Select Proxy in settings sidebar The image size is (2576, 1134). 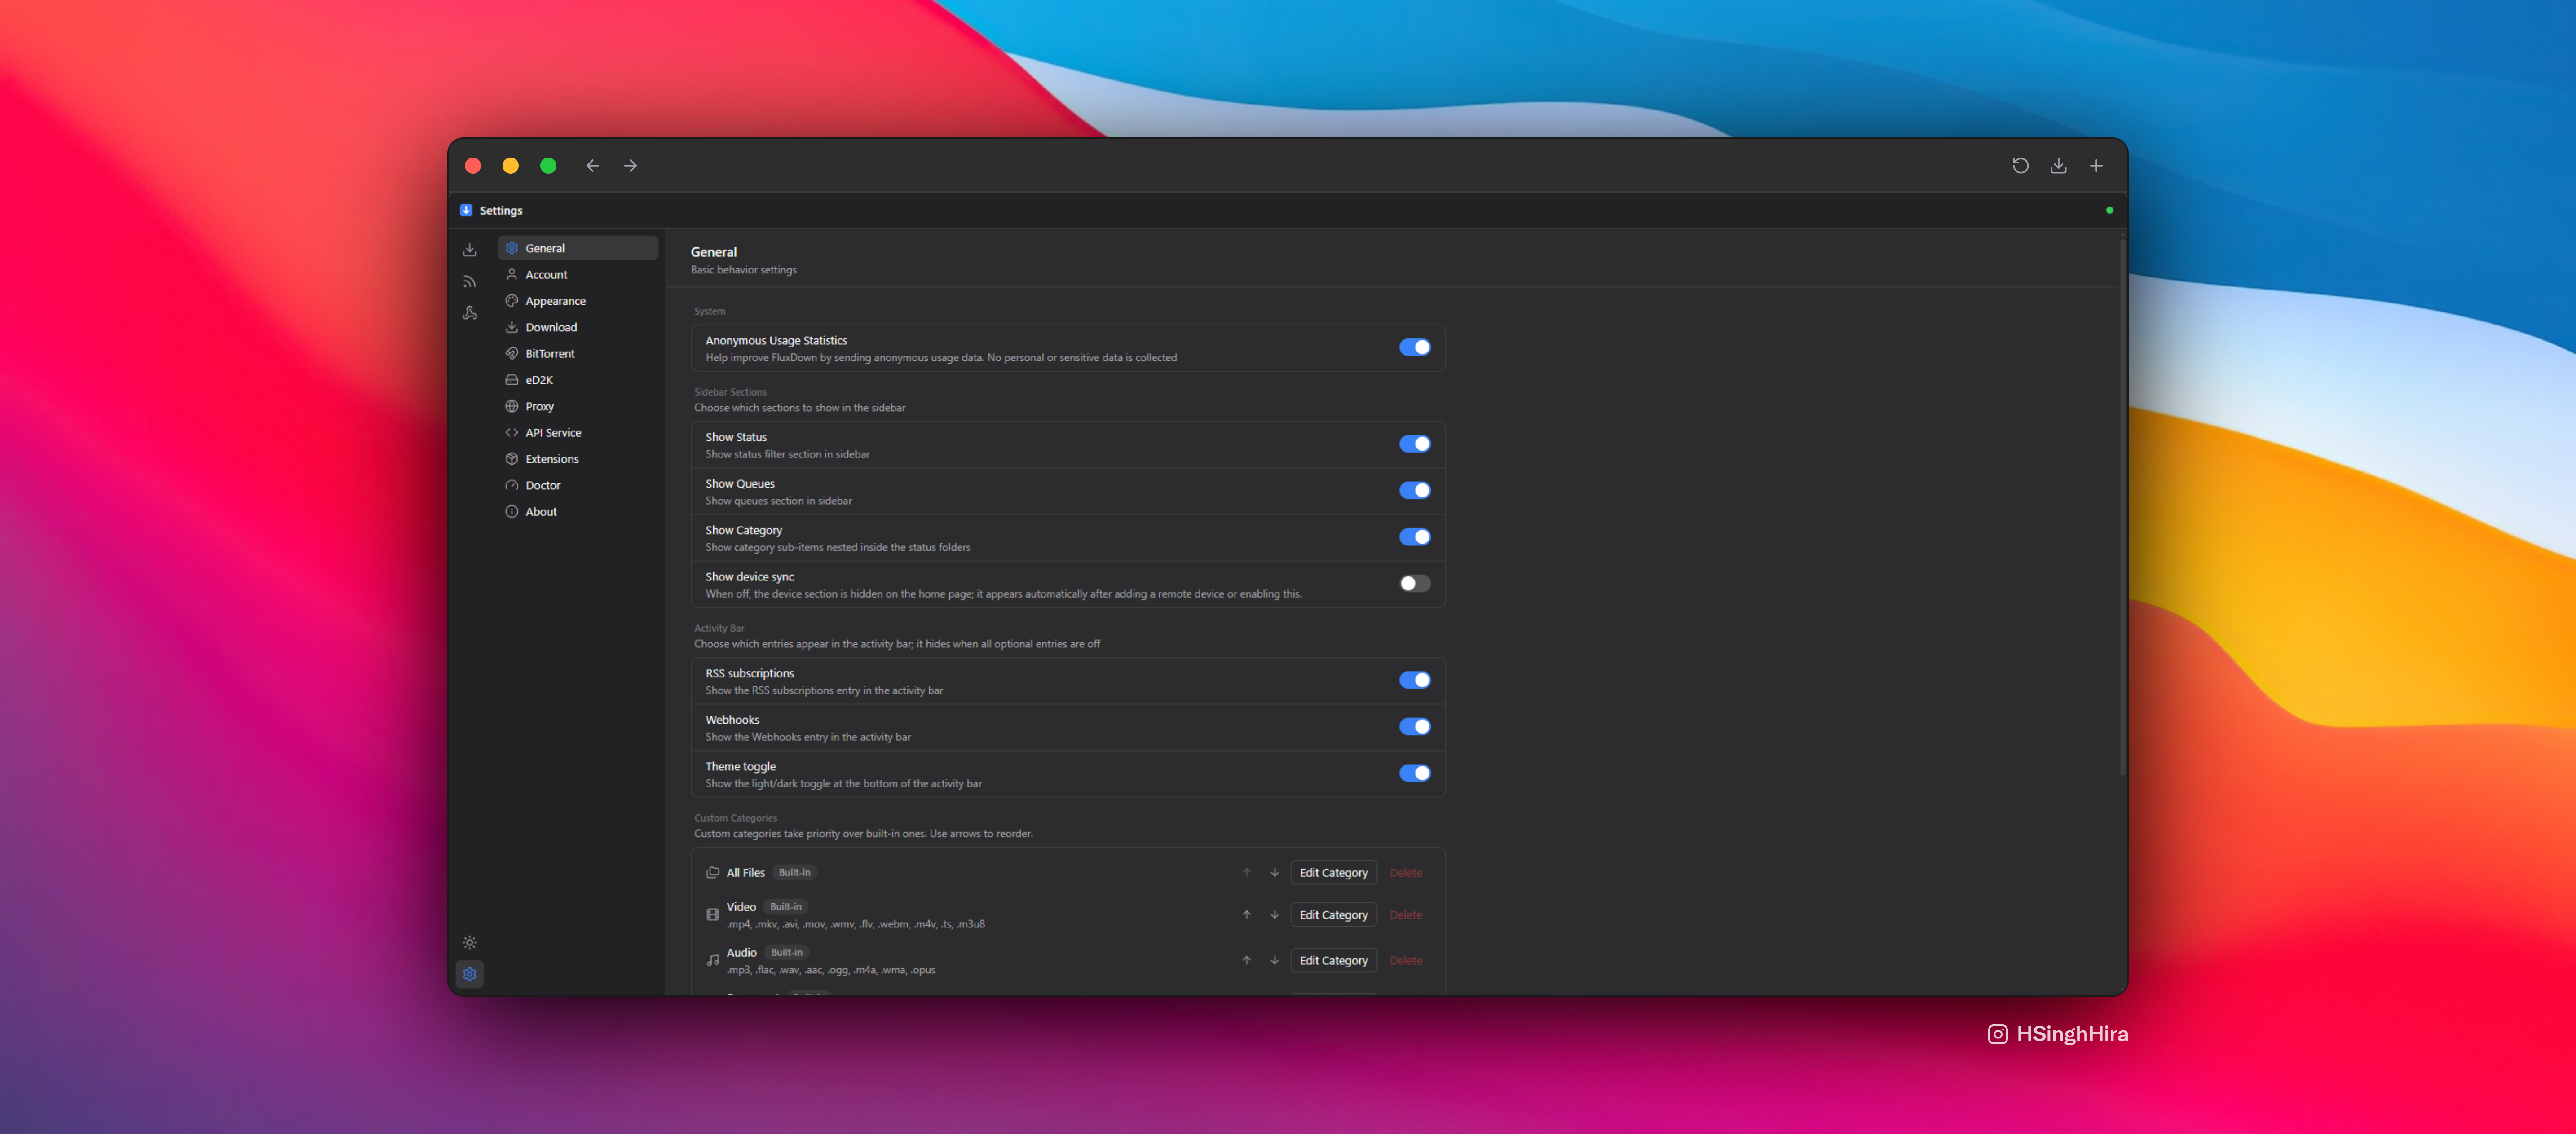(x=577, y=406)
